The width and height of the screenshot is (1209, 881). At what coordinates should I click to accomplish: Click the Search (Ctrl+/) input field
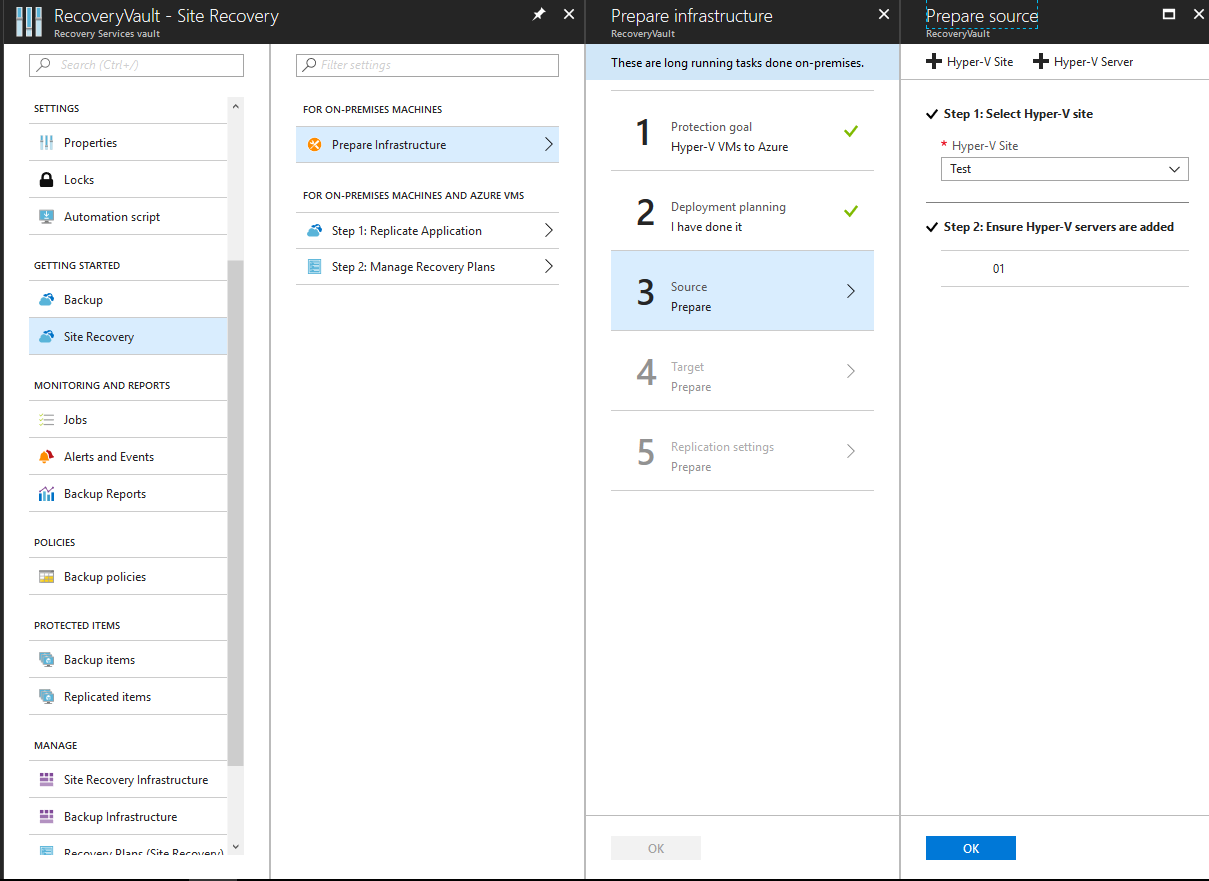[136, 65]
